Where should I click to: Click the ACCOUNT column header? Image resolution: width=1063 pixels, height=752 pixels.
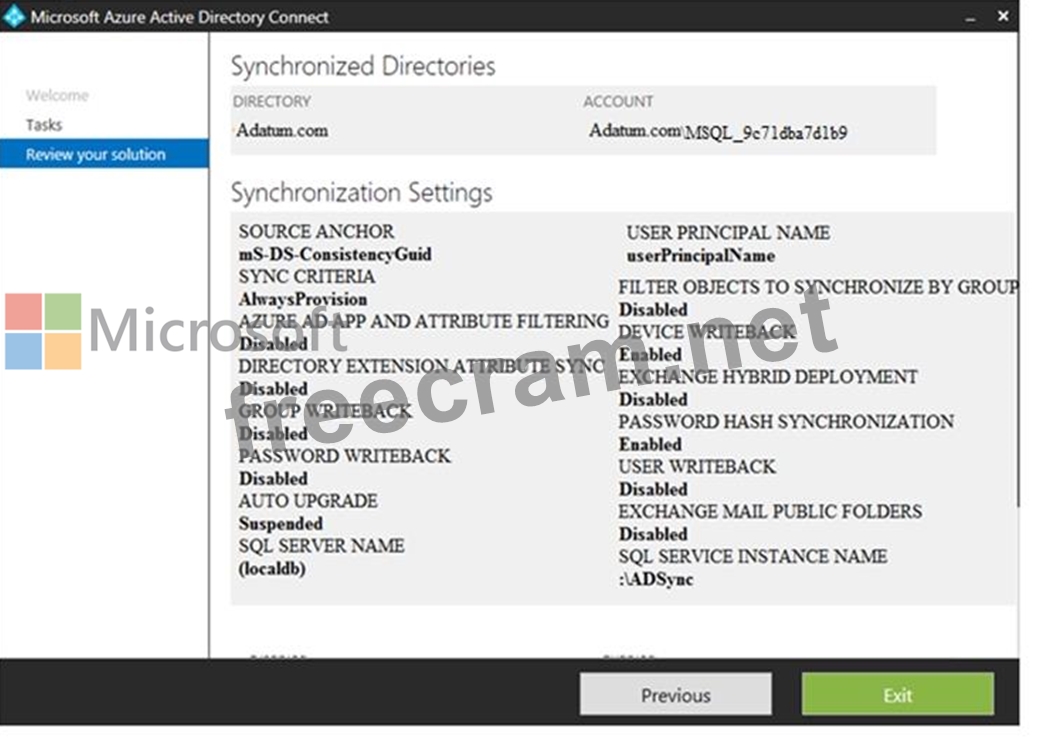pyautogui.click(x=618, y=102)
